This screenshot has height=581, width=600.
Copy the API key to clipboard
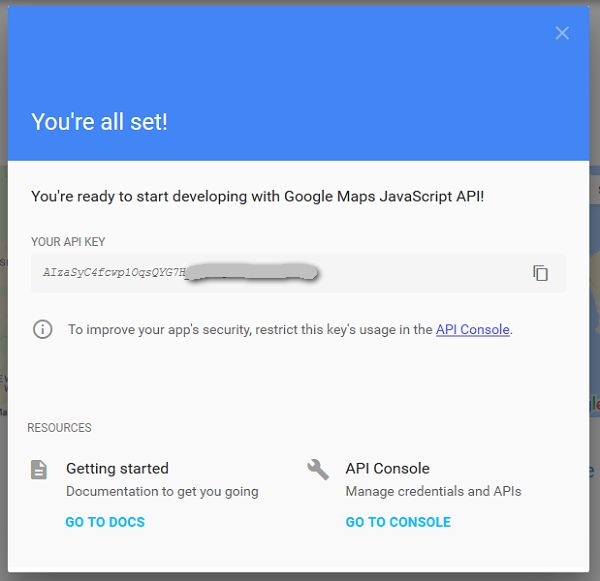[x=540, y=273]
